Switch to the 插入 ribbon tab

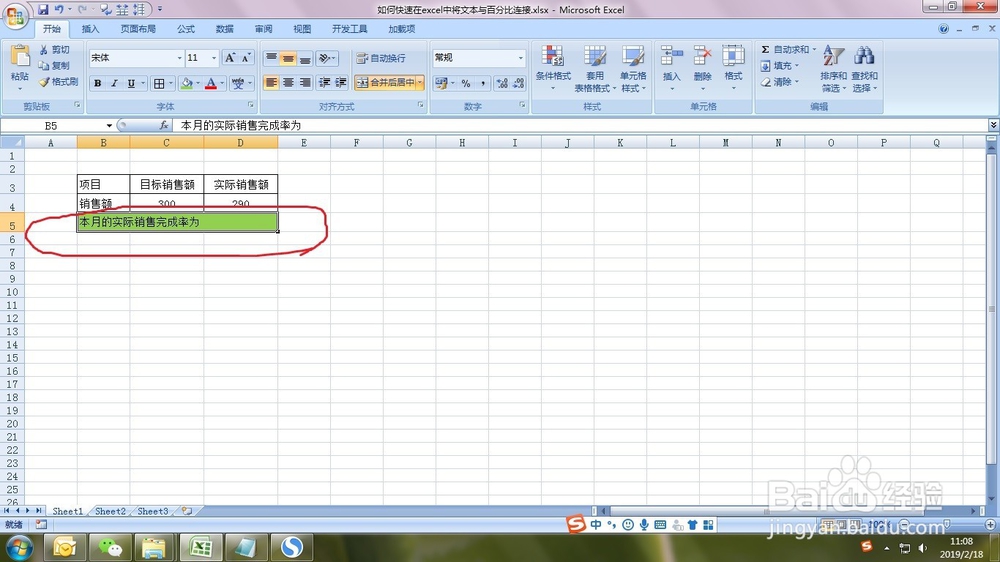pyautogui.click(x=91, y=29)
